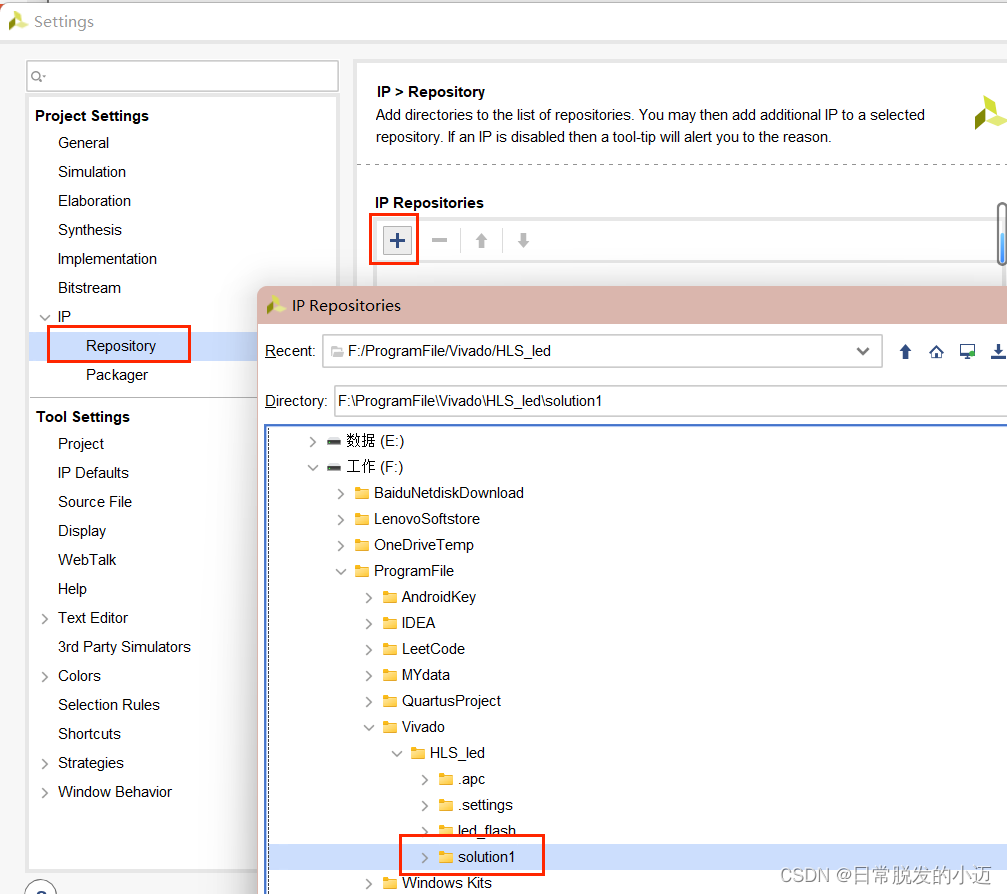Open General project settings

coord(83,143)
